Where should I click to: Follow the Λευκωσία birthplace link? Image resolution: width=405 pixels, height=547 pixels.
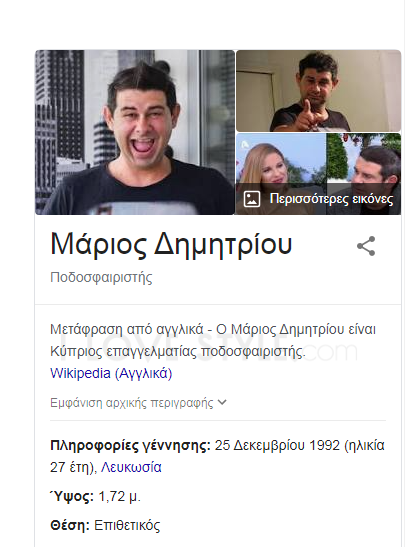point(131,467)
